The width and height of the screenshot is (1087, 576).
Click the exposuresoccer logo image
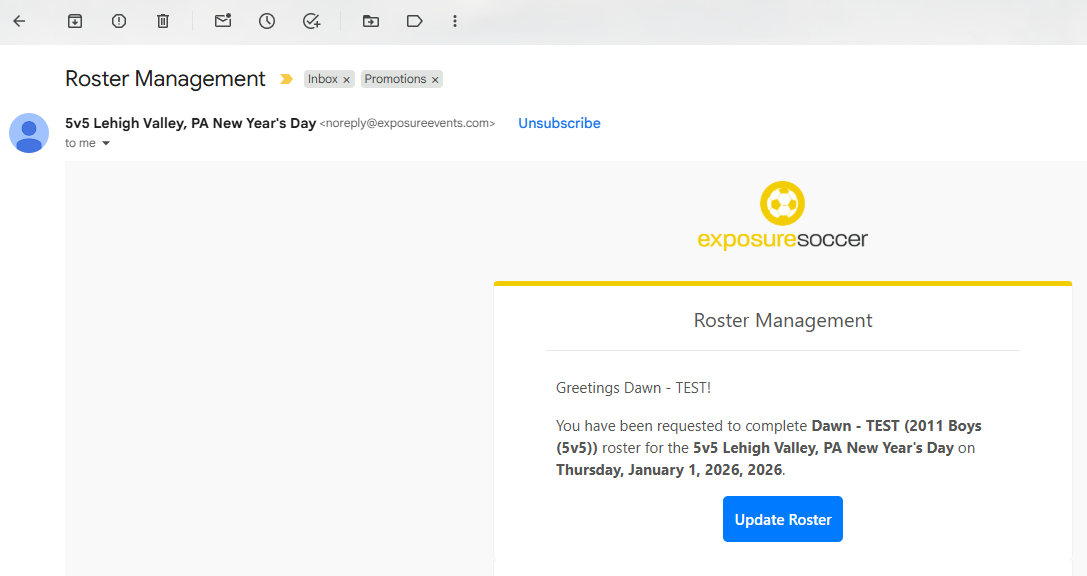tap(782, 215)
